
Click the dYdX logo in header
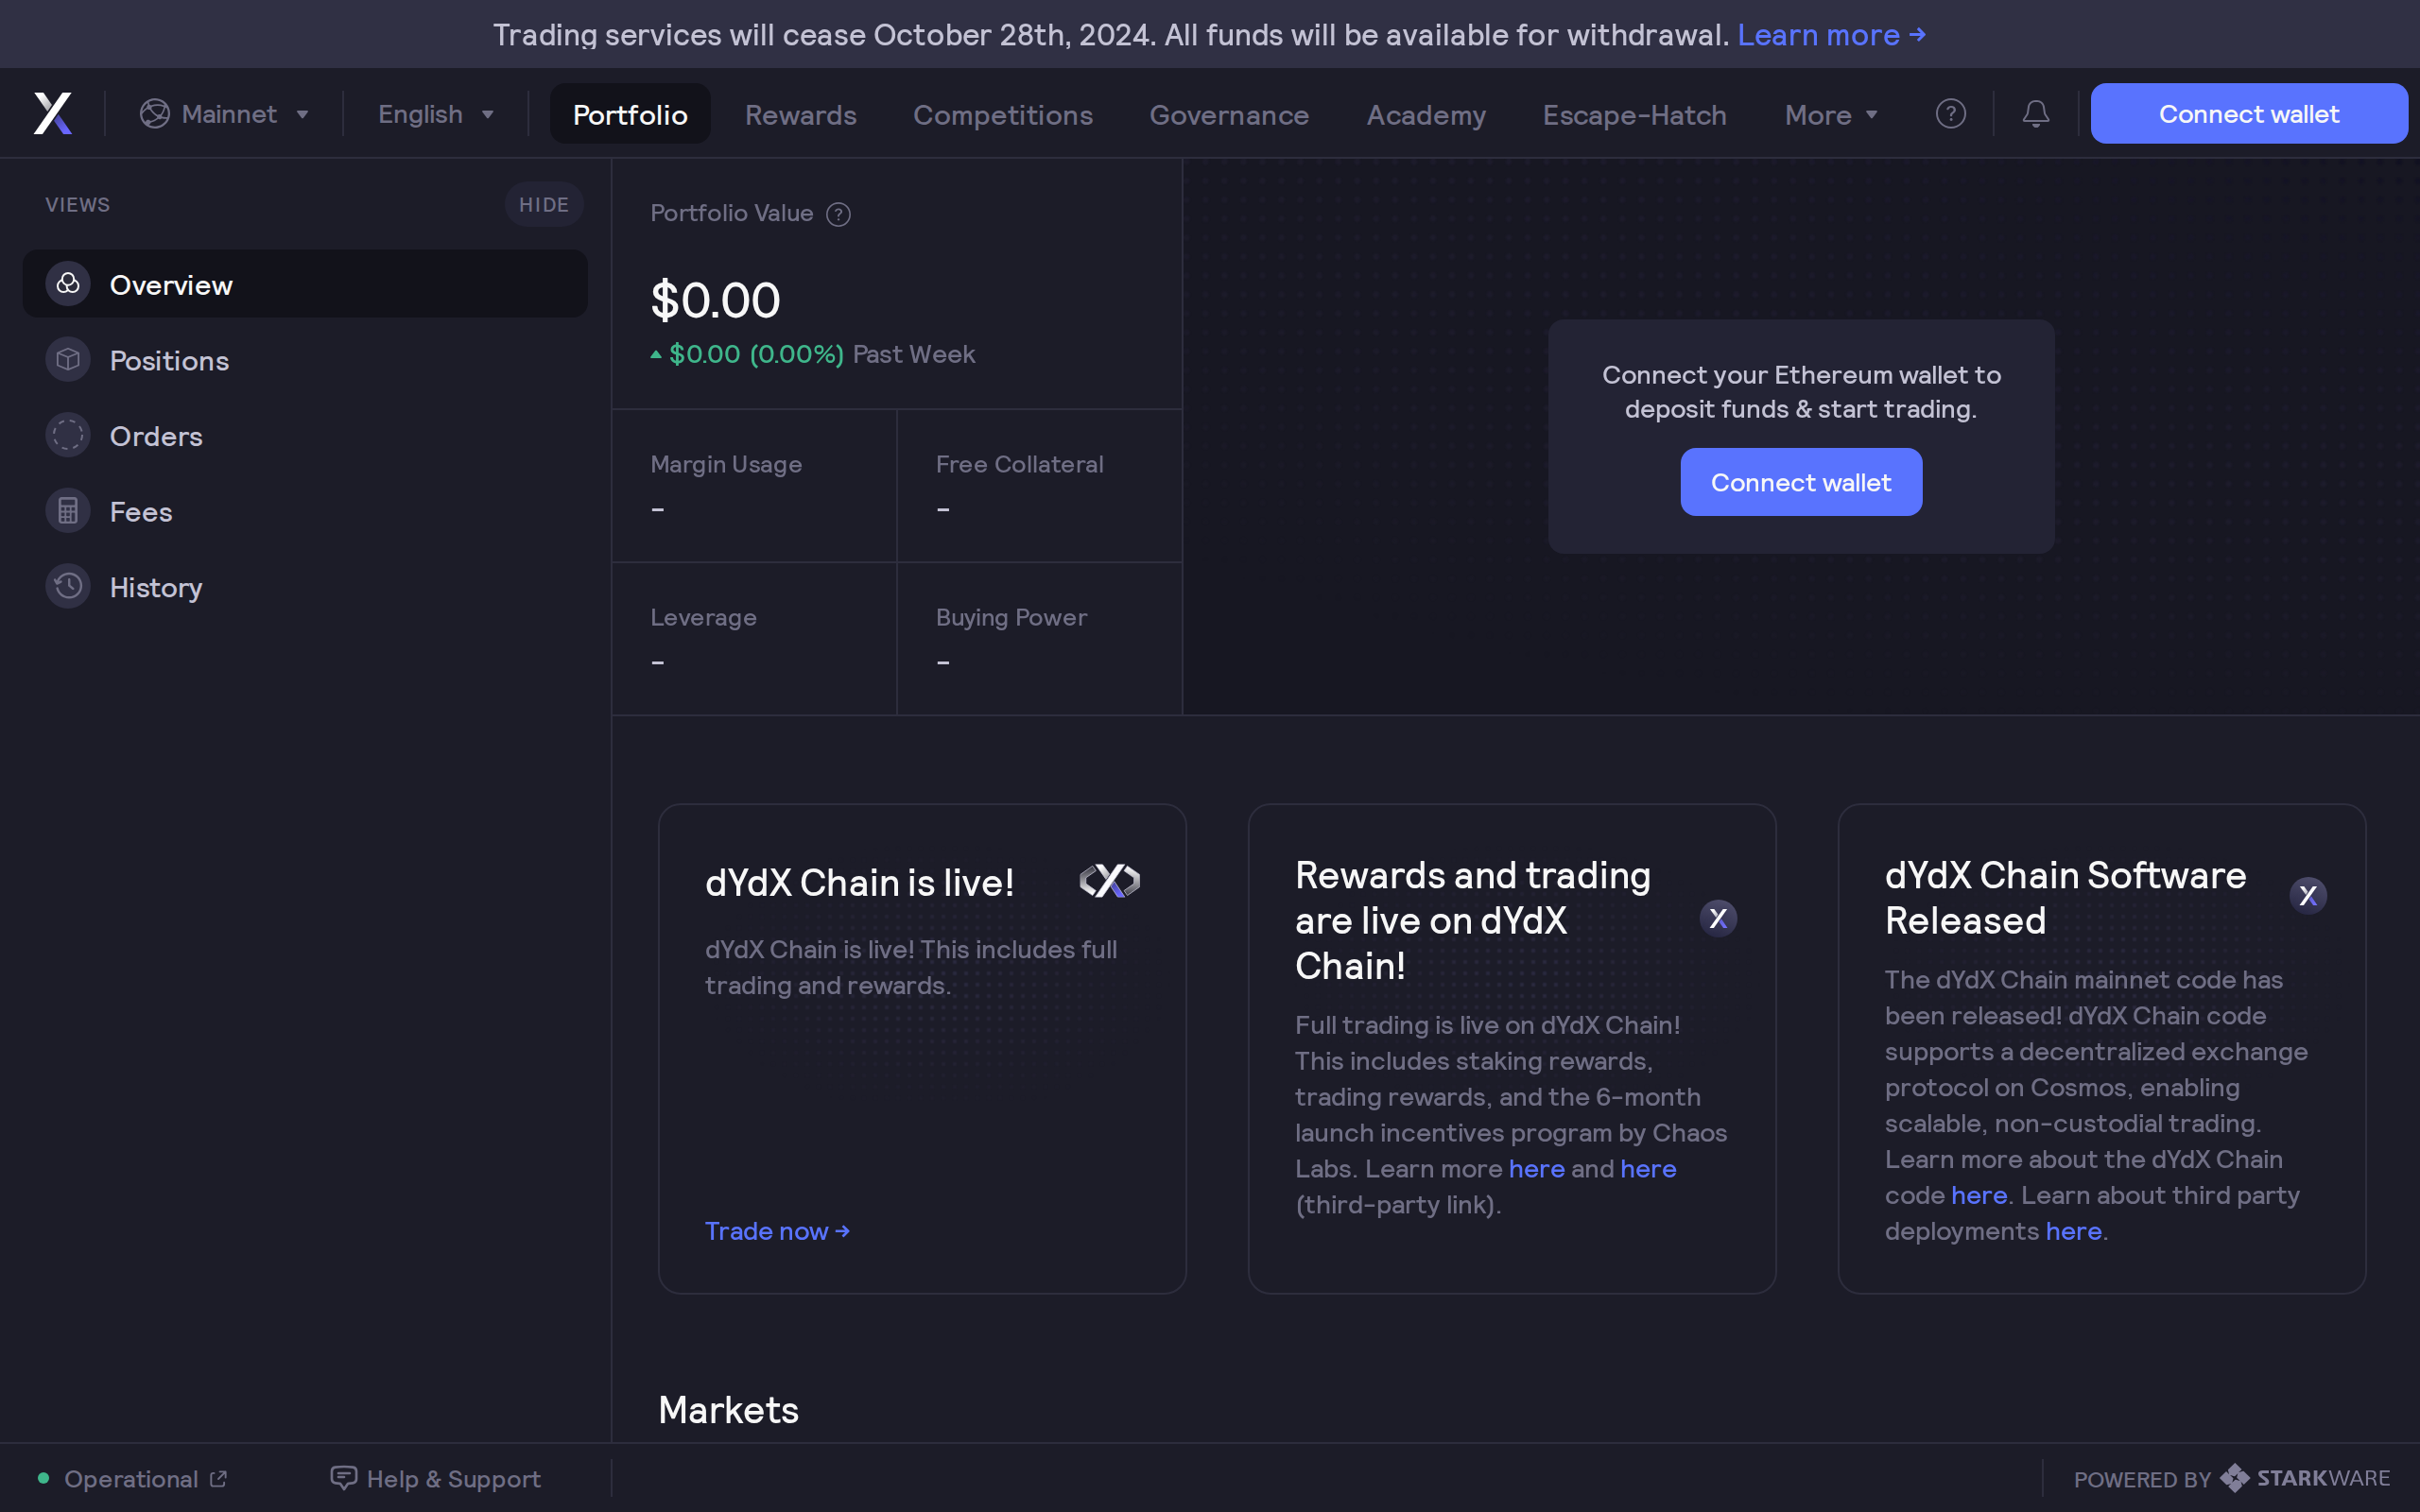pyautogui.click(x=53, y=114)
